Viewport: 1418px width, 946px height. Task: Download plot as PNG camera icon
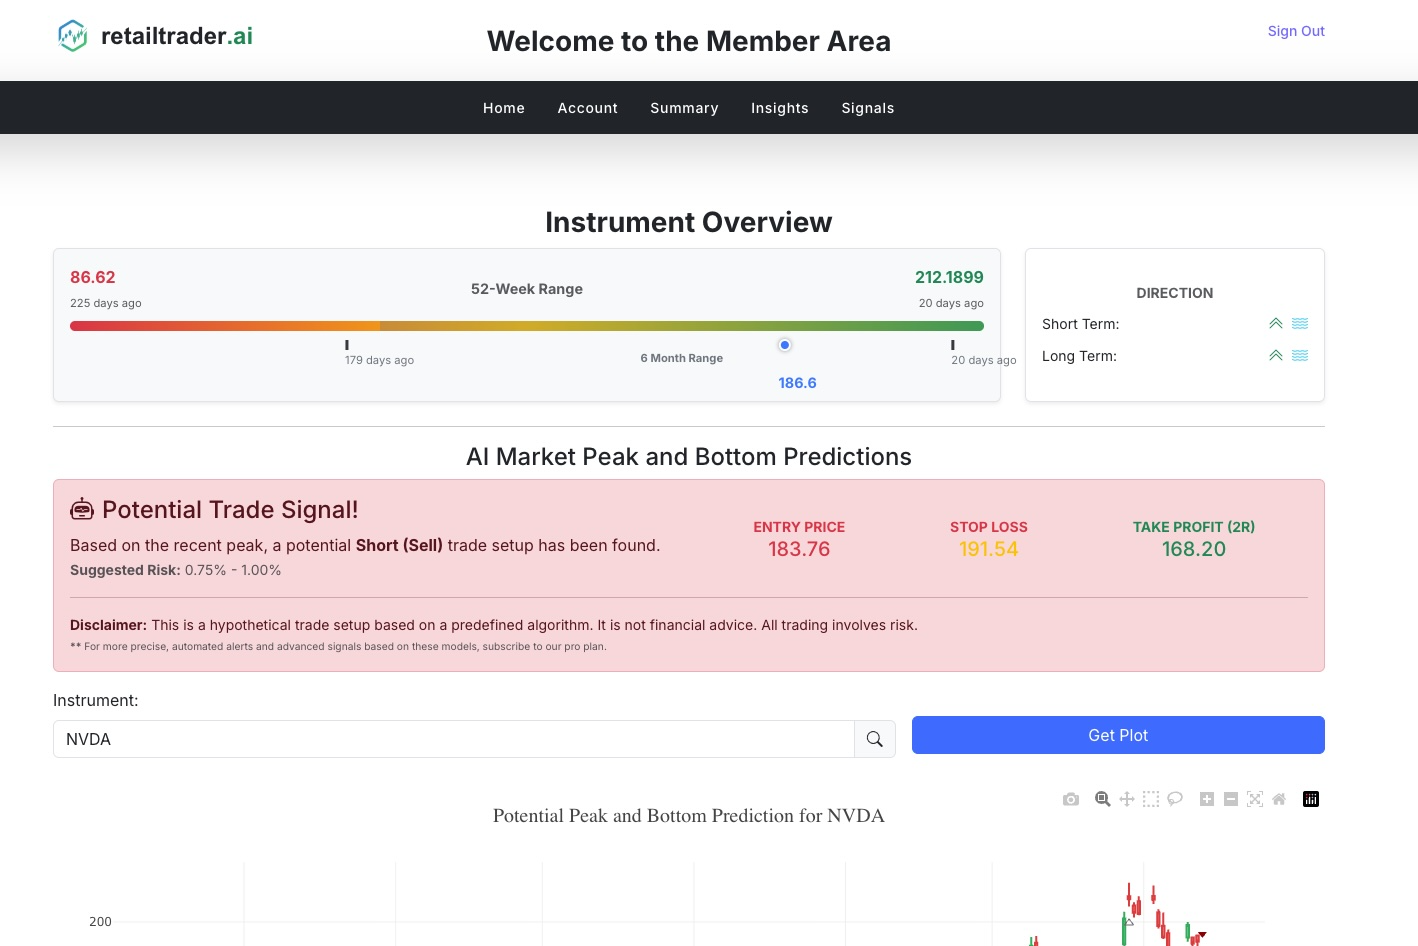1071,799
